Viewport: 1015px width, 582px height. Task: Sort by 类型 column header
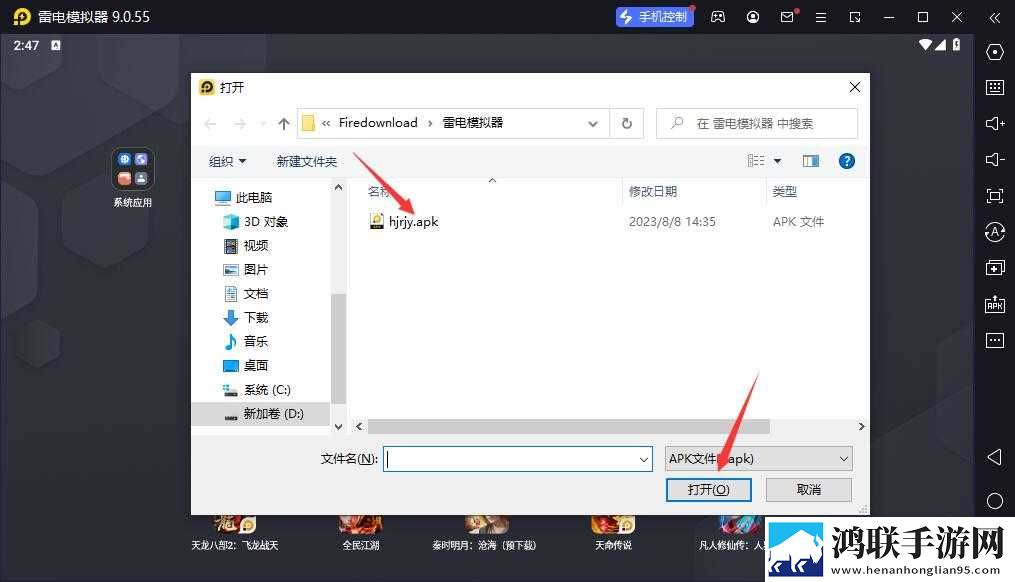point(785,192)
